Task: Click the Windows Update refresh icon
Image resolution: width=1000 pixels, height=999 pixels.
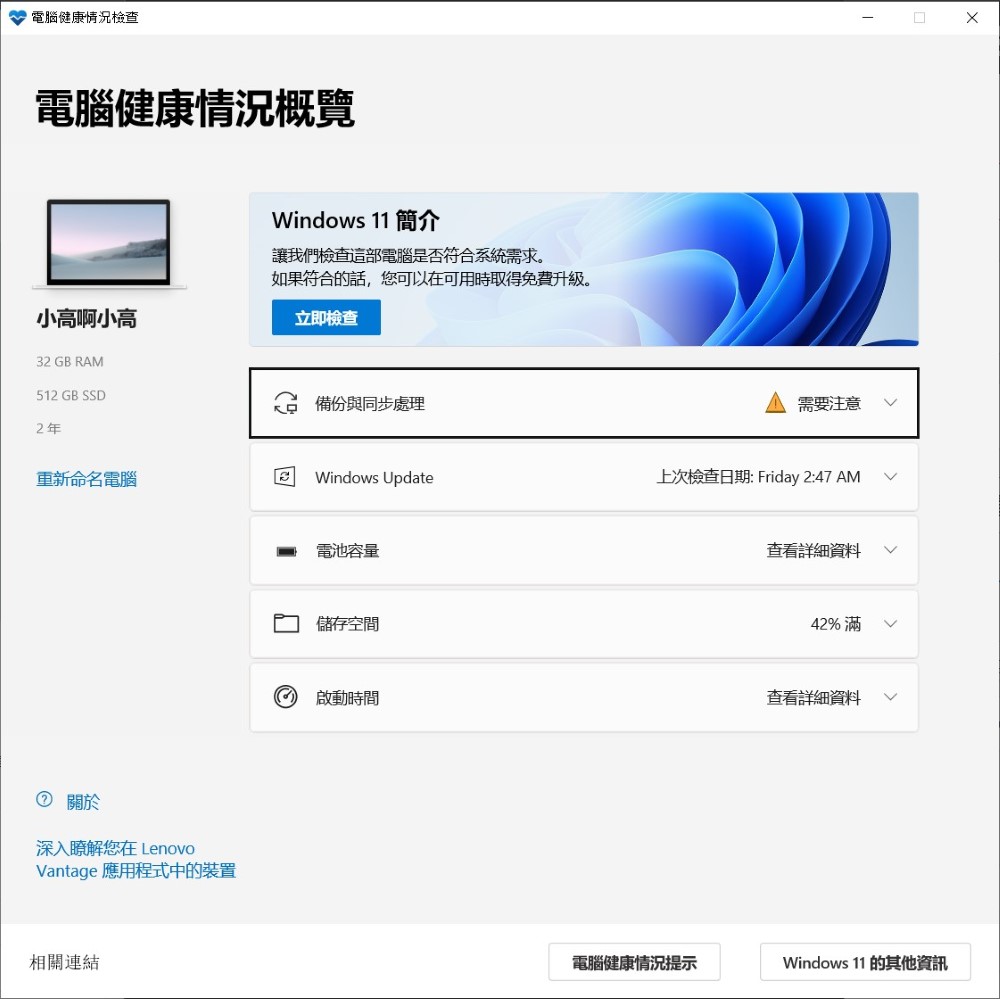Action: coord(284,477)
